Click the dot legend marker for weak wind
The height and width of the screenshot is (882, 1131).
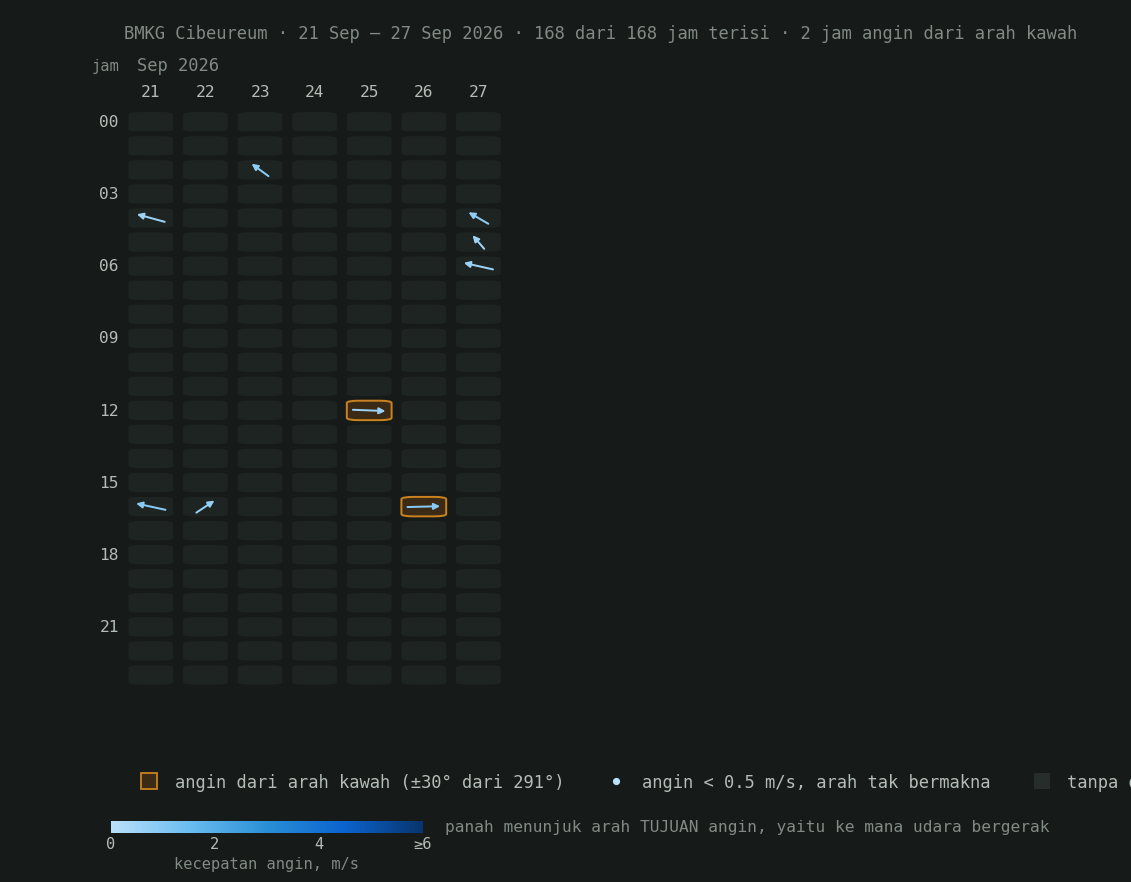(616, 782)
